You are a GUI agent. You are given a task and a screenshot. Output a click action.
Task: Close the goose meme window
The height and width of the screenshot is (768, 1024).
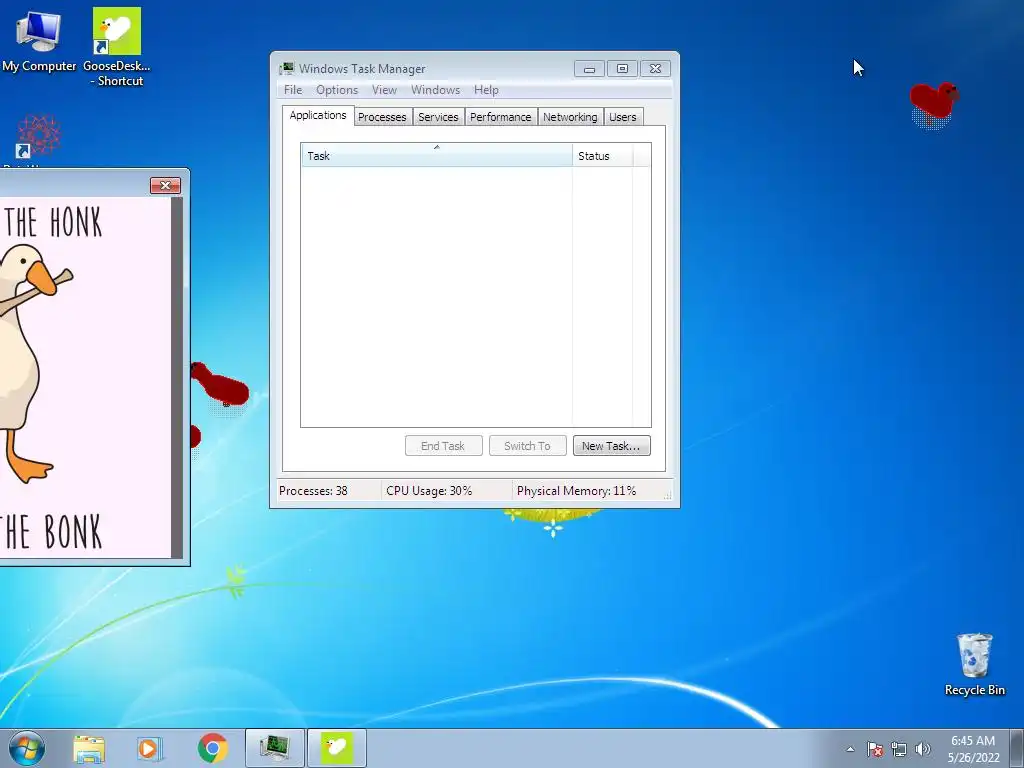click(x=165, y=185)
